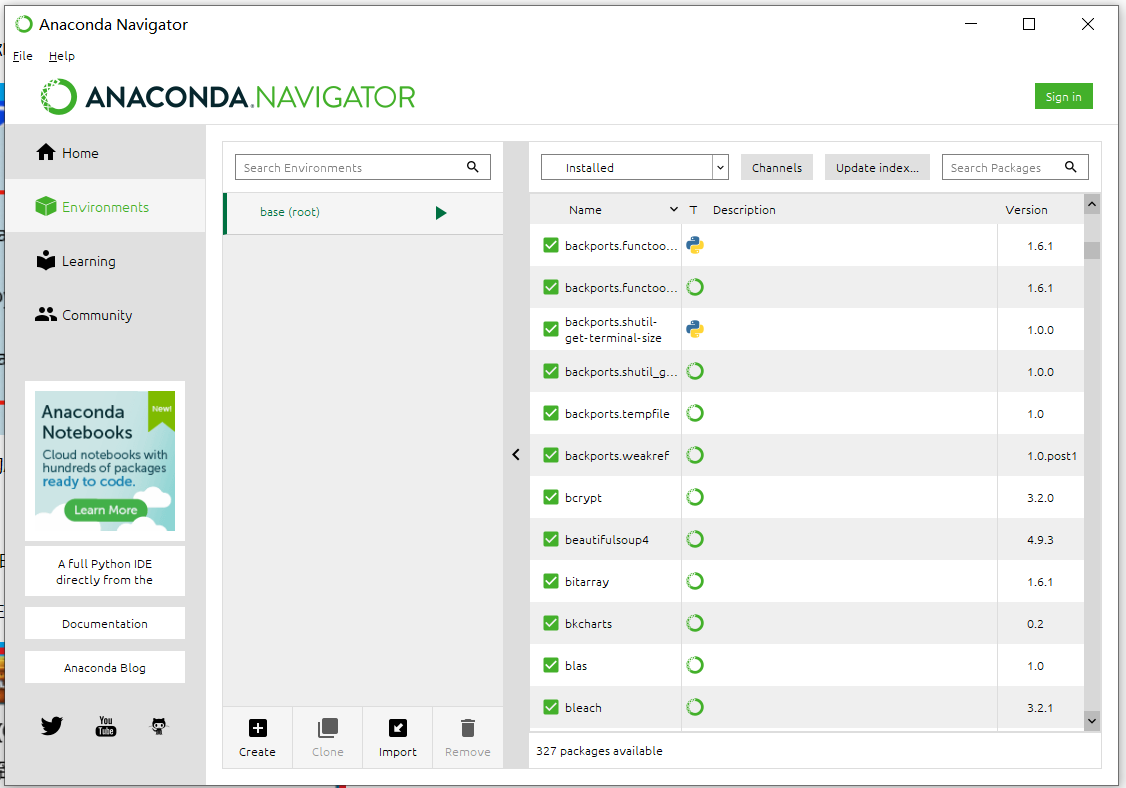Uncheck the bitarray package checkbox
The image size is (1126, 788).
(551, 581)
